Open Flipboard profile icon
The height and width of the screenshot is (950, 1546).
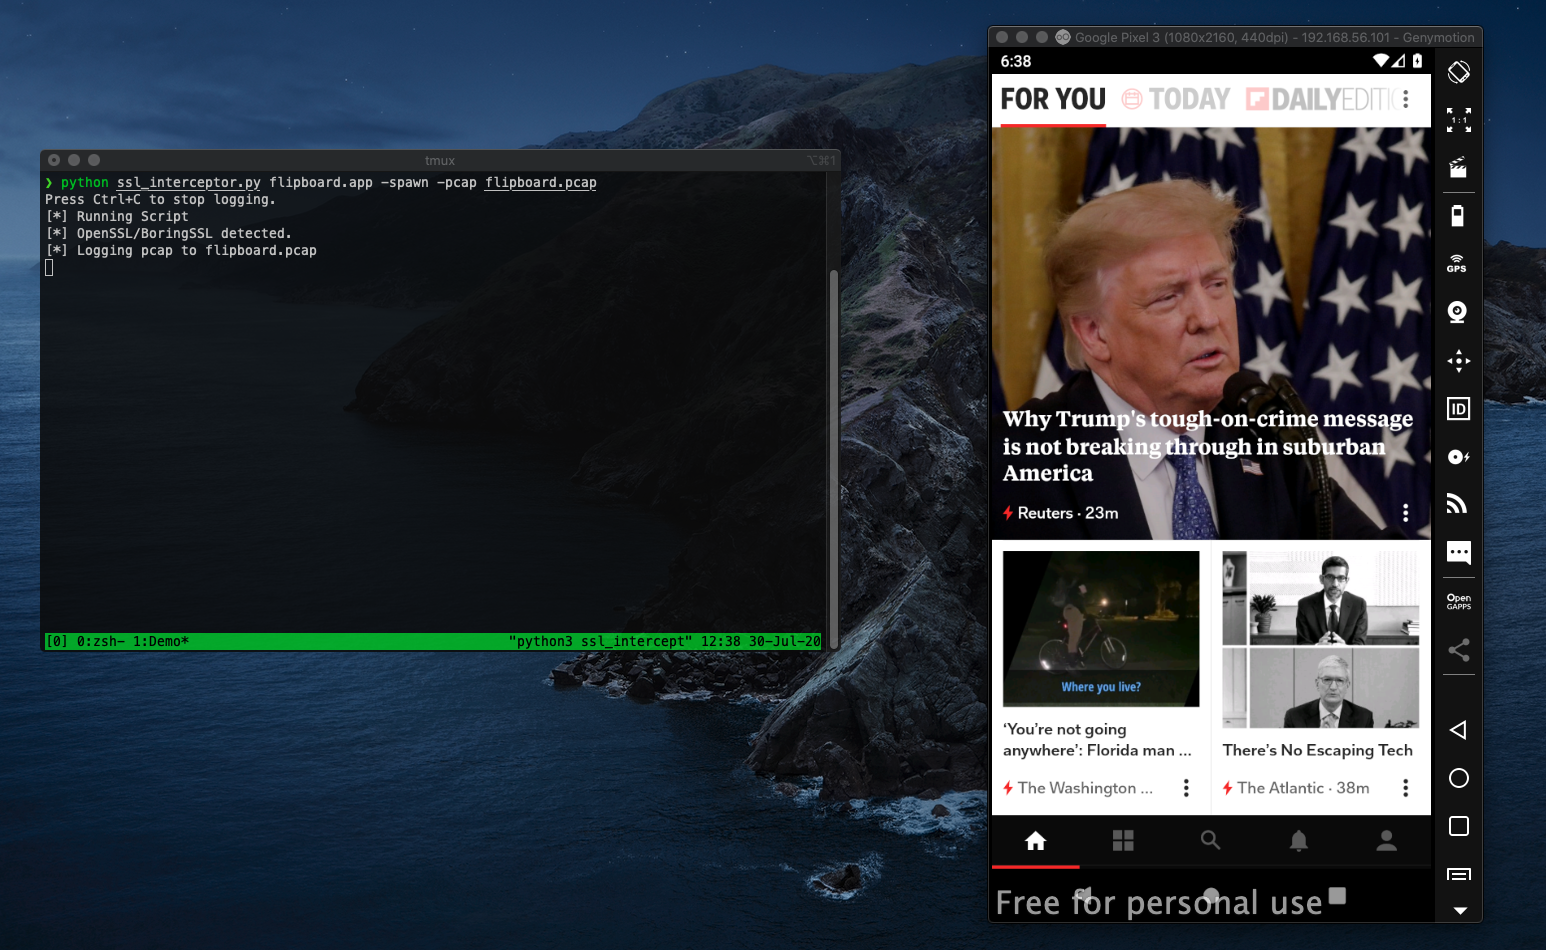[1386, 841]
